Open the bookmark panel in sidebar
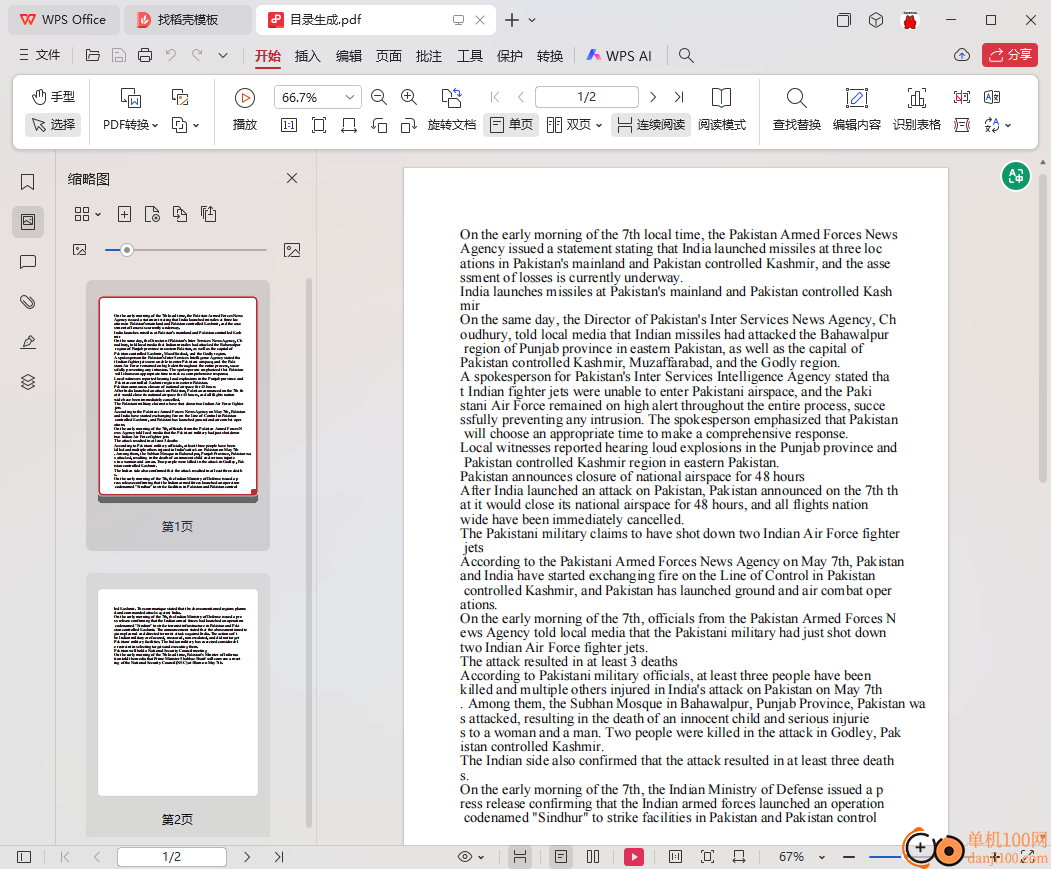1051x869 pixels. tap(27, 182)
